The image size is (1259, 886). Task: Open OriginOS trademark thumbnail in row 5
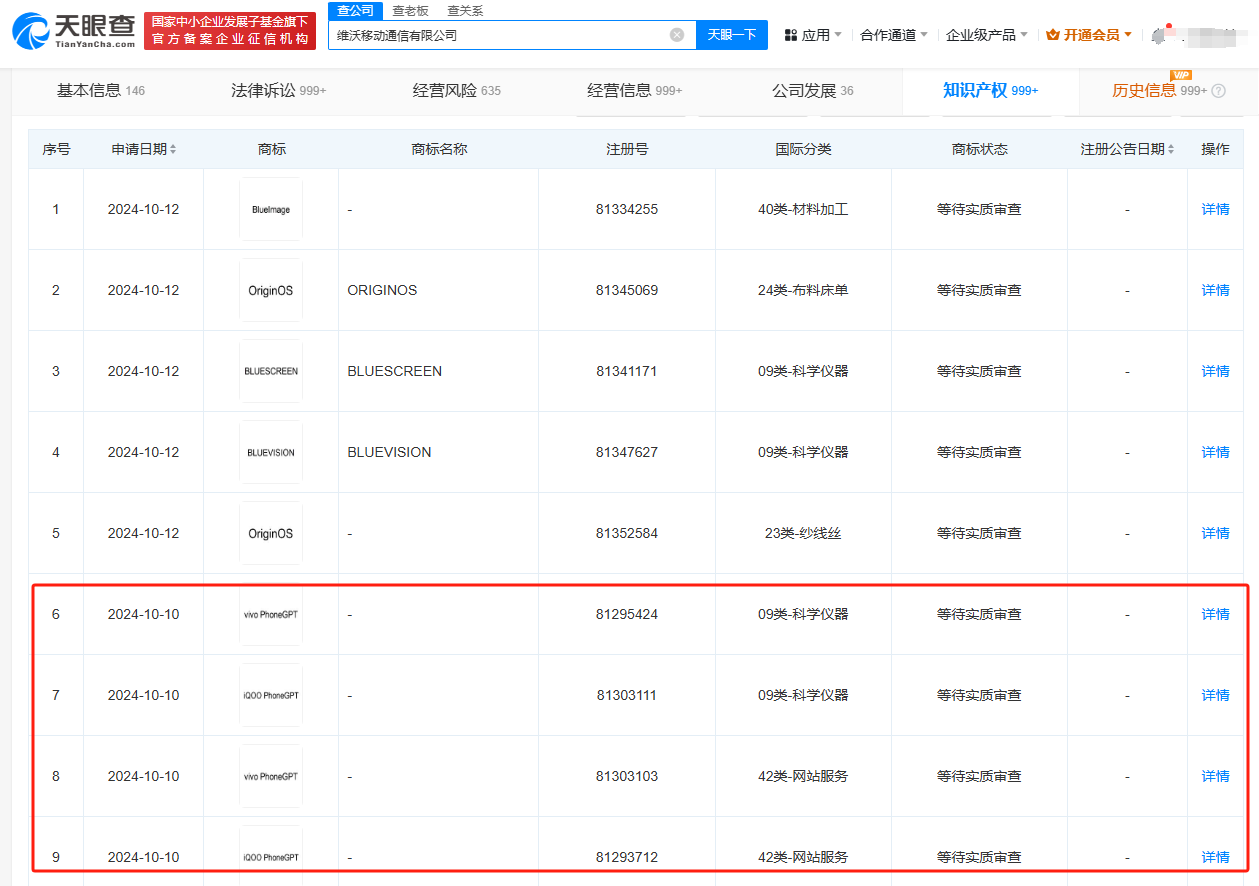pyautogui.click(x=271, y=533)
